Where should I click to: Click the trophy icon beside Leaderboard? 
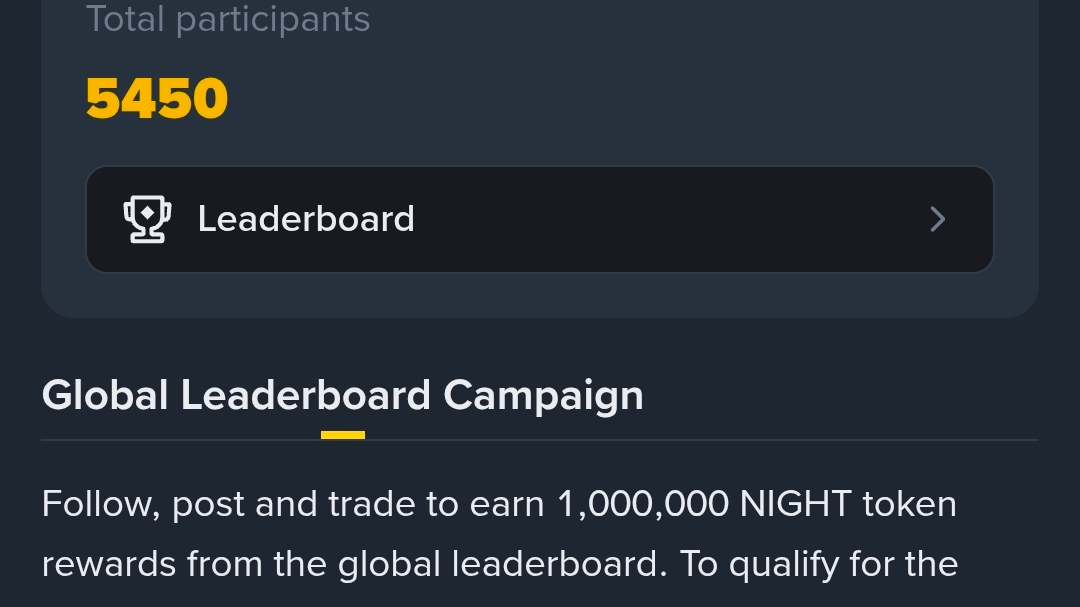click(147, 219)
